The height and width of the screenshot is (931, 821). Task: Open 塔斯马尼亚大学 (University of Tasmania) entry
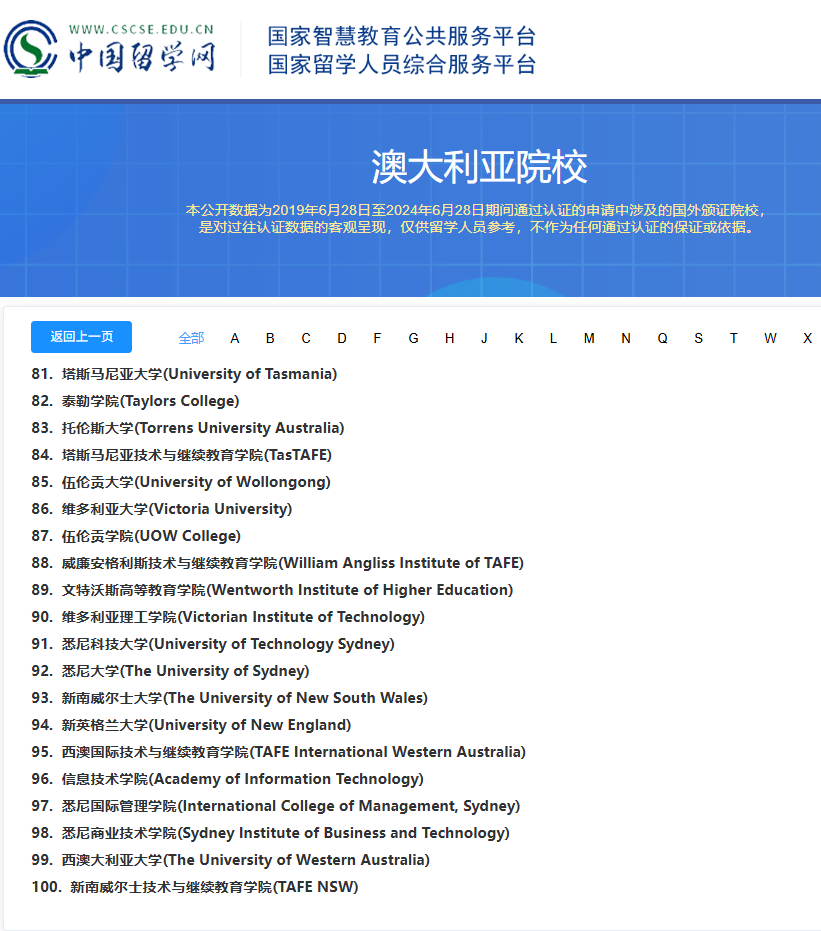(184, 374)
